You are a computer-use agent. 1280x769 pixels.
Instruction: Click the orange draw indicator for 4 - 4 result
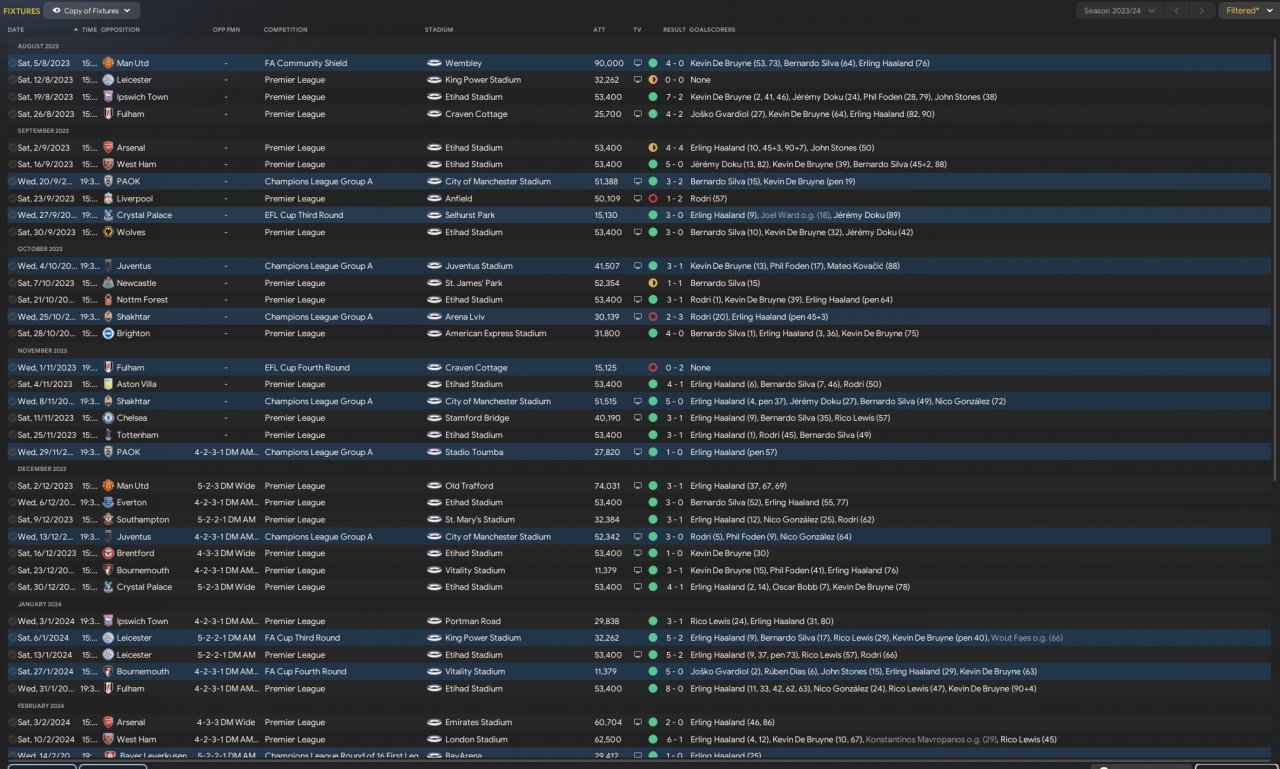653,148
